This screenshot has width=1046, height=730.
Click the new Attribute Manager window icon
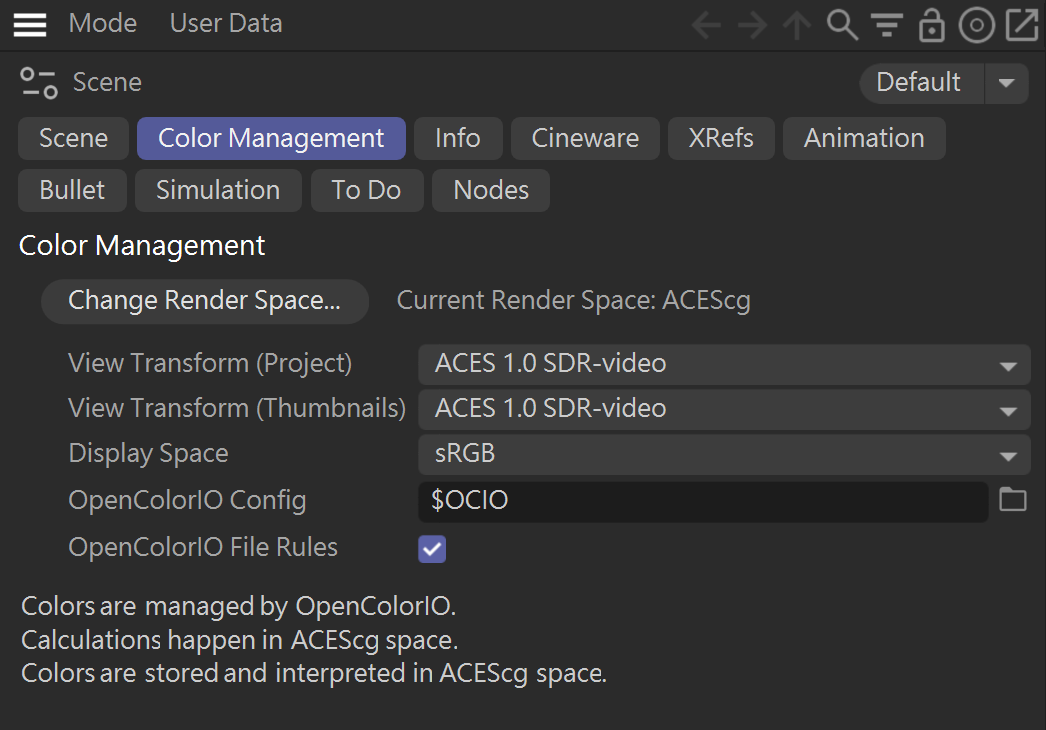pos(1021,26)
